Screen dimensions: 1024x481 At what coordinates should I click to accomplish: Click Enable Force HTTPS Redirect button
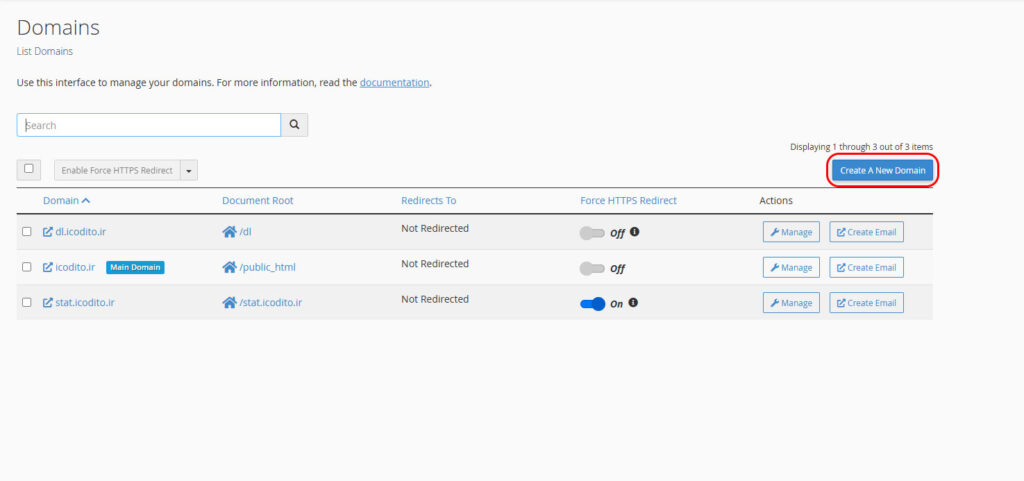coord(117,170)
